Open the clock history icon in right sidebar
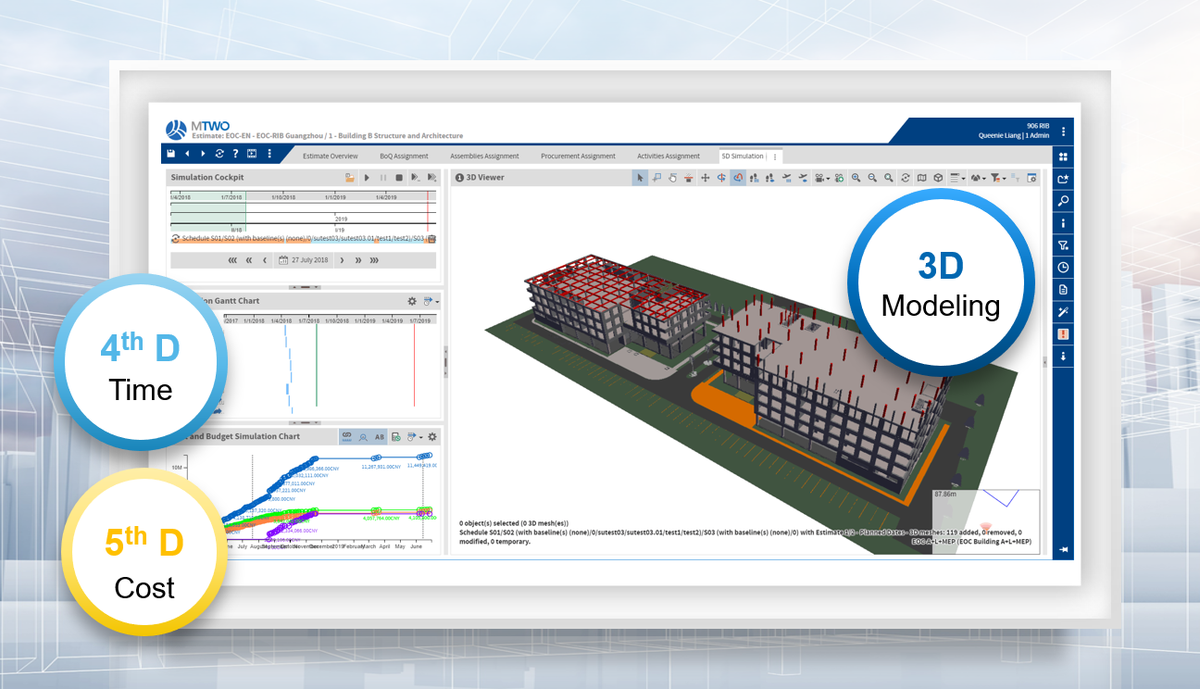Image resolution: width=1200 pixels, height=689 pixels. coord(1063,267)
